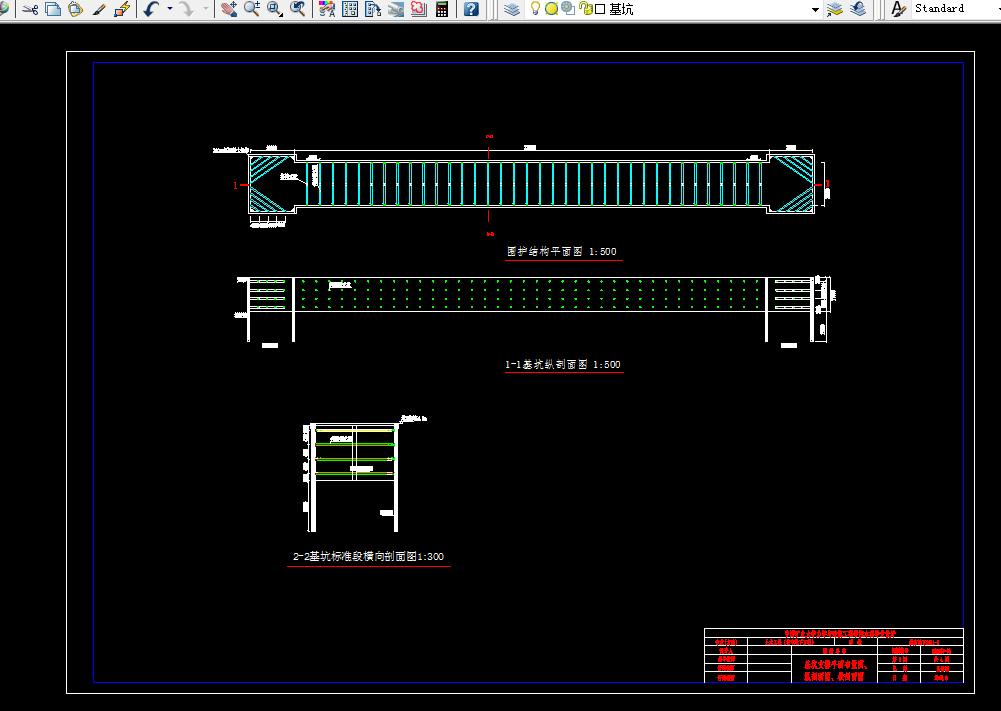The image size is (1001, 711).
Task: Toggle freeze sun icon for 基坑 layer
Action: 552,9
